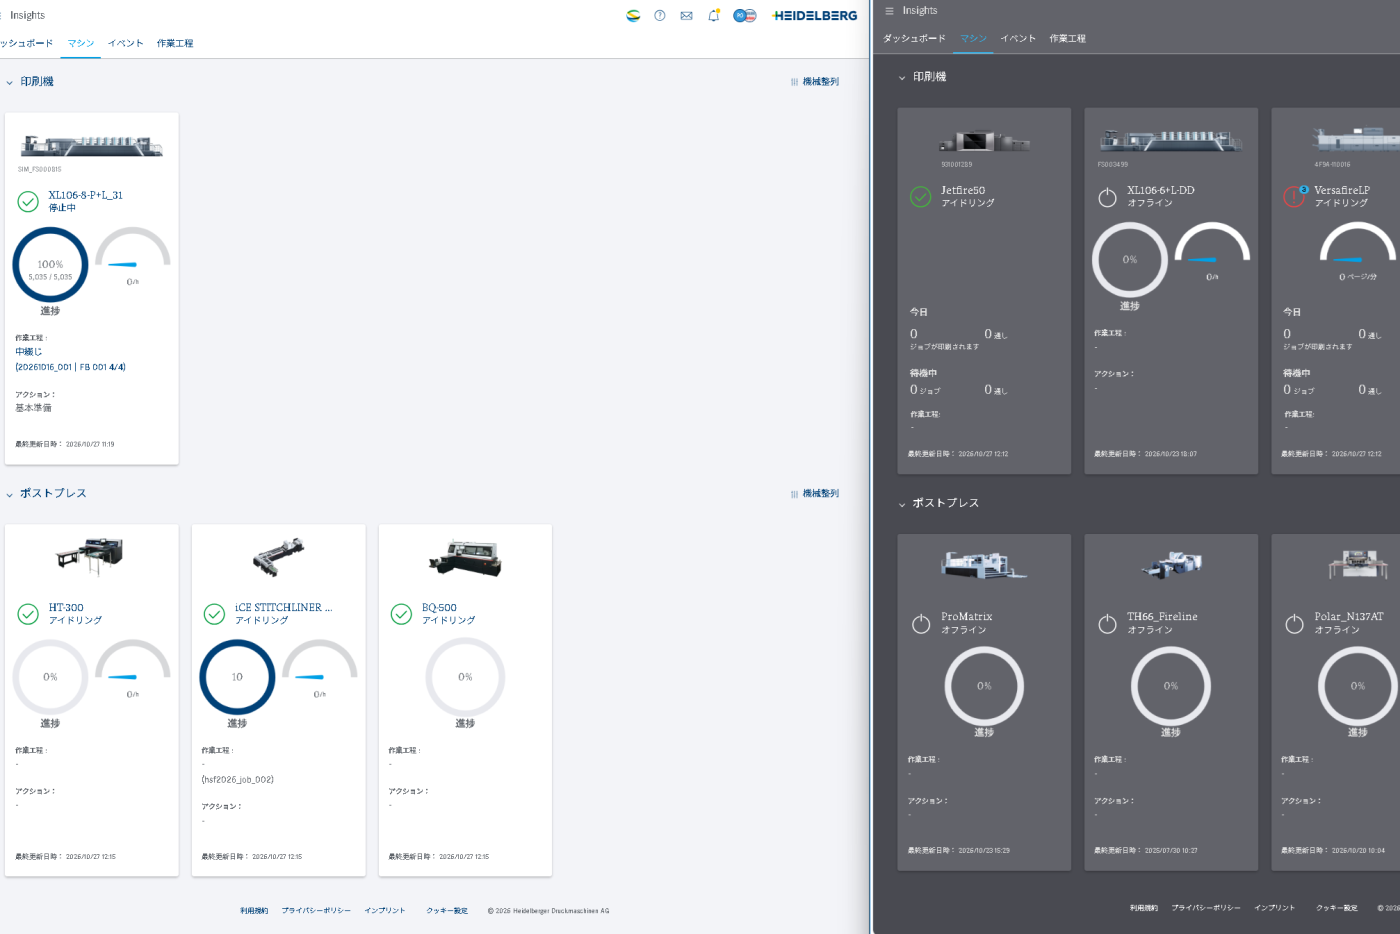This screenshot has width=1400, height=934.
Task: Open the プライバシーポリシー link in the light window footer
Action: (x=316, y=911)
